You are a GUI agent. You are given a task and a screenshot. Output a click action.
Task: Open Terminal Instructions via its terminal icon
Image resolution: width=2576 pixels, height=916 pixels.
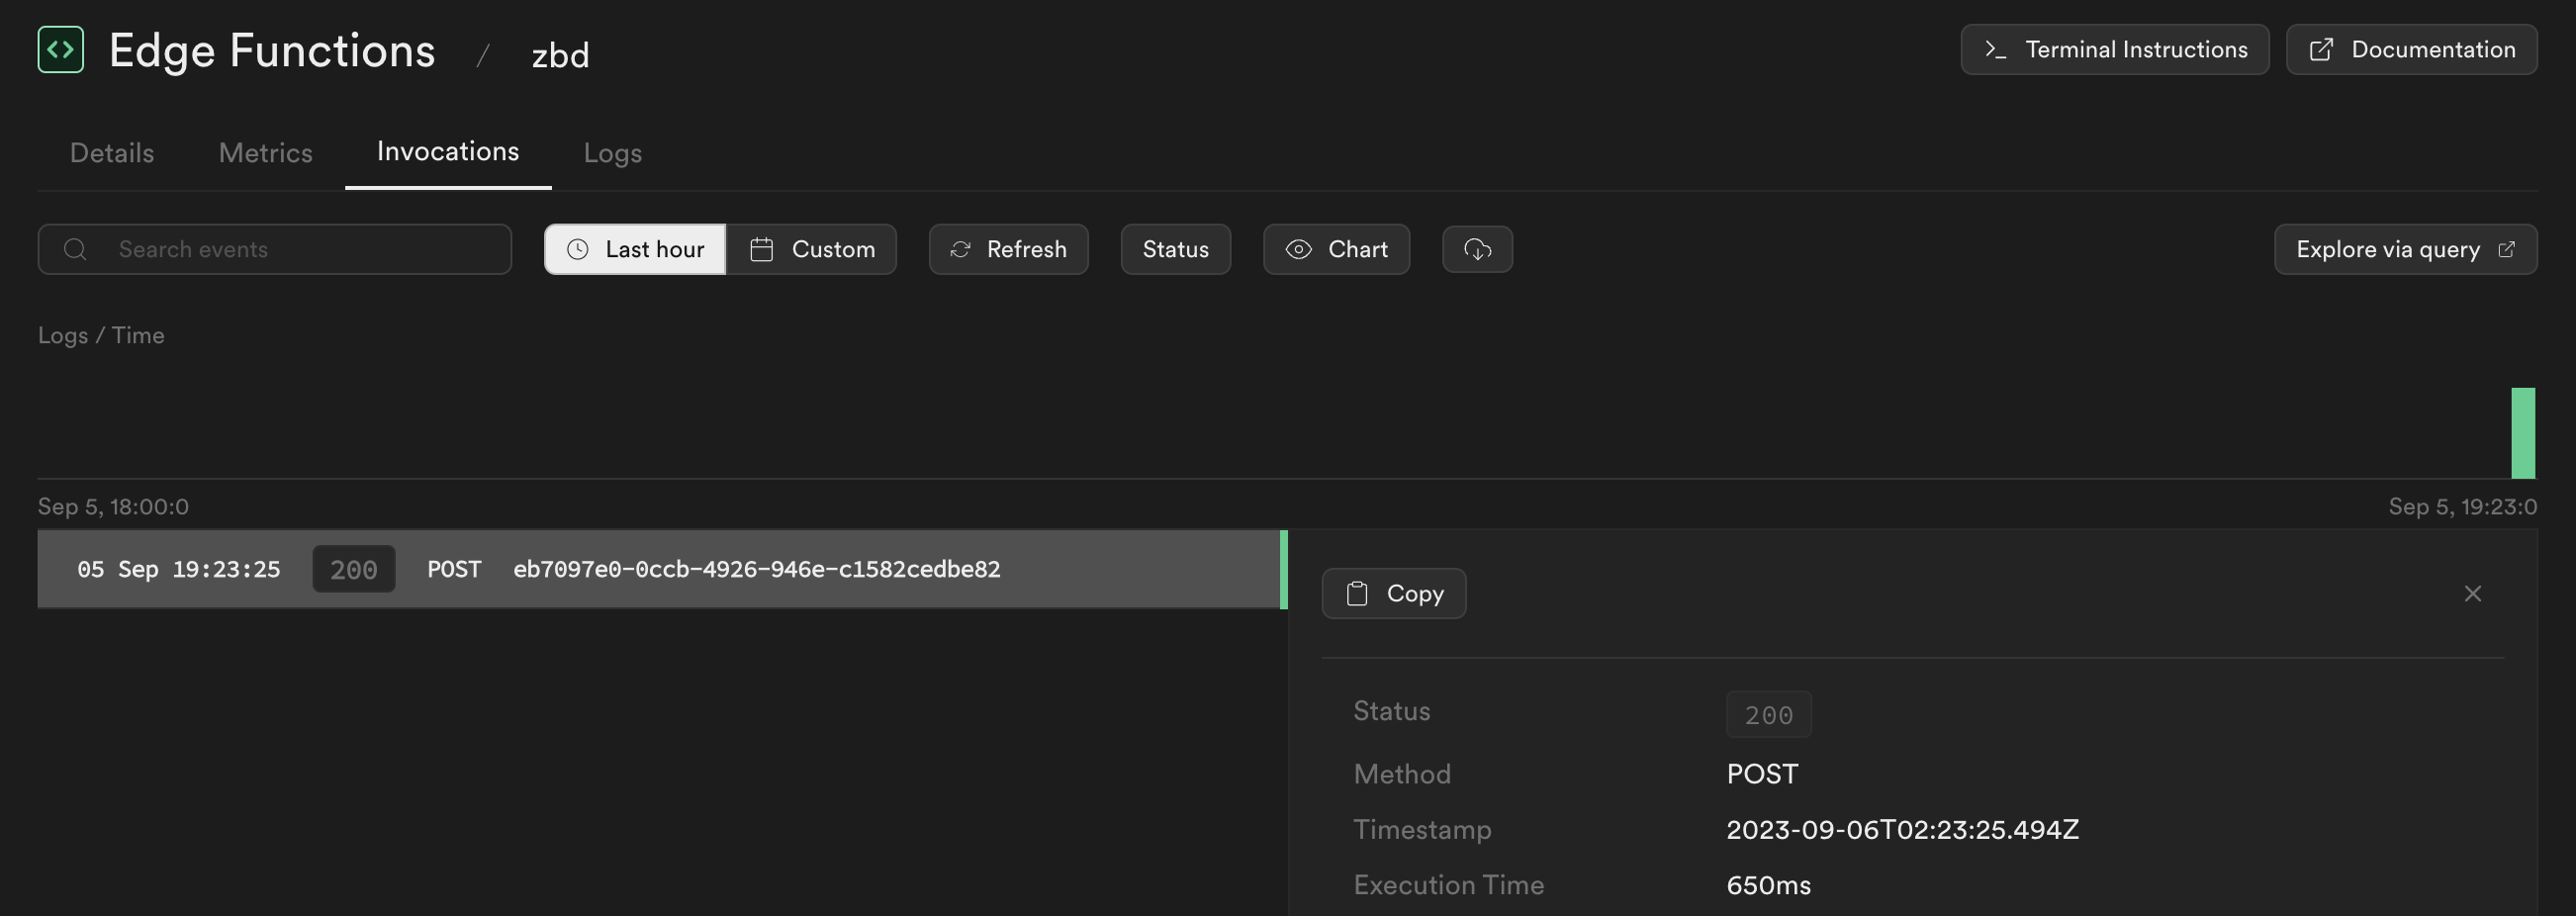click(1997, 48)
